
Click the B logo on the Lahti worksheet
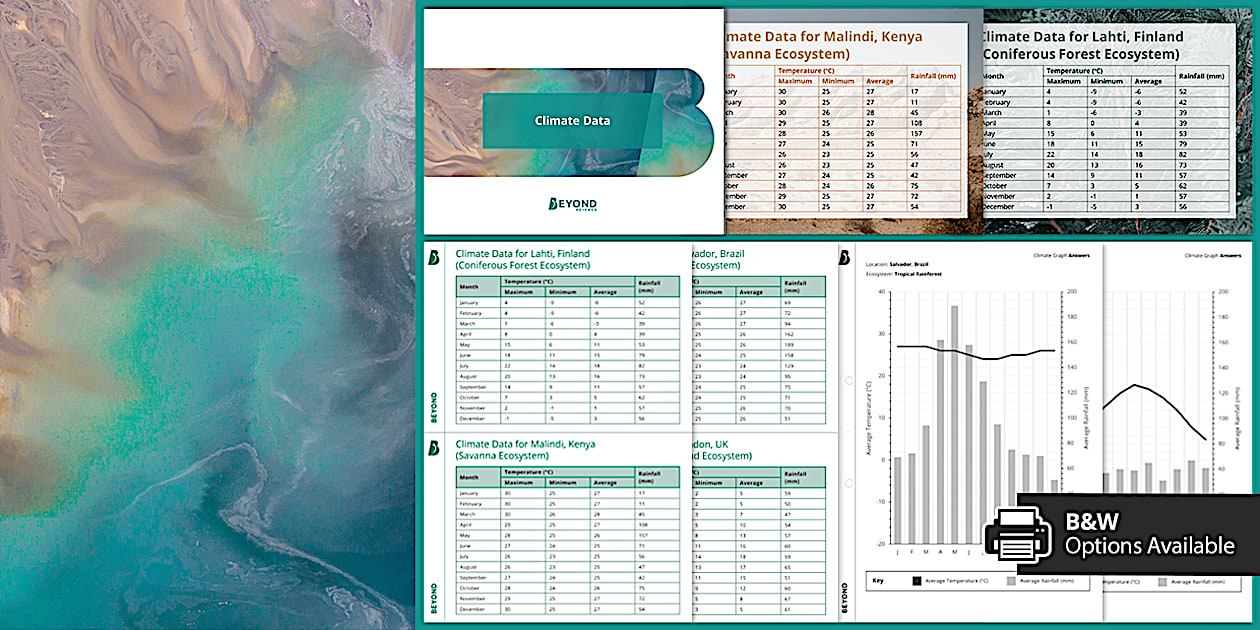point(433,259)
